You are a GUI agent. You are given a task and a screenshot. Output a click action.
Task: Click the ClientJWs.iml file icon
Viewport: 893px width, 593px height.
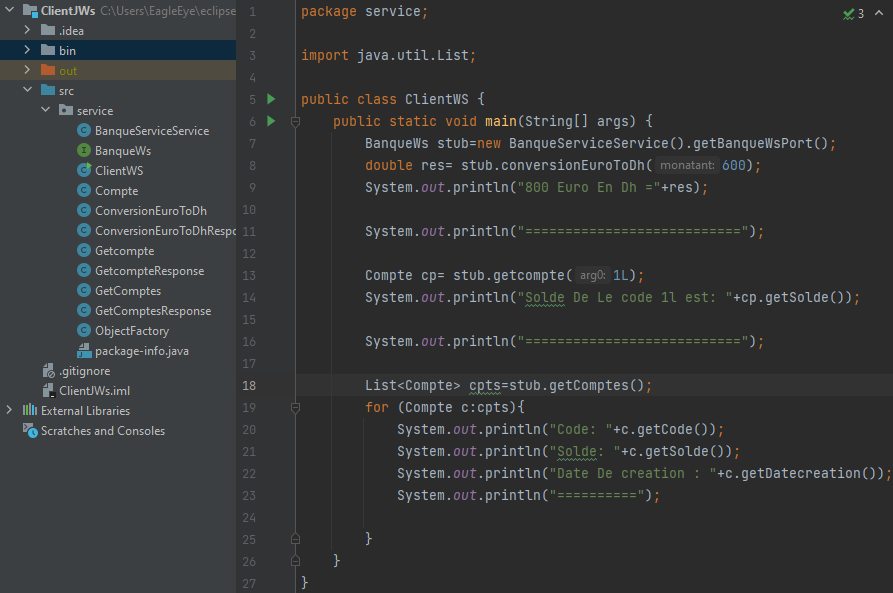(x=48, y=391)
